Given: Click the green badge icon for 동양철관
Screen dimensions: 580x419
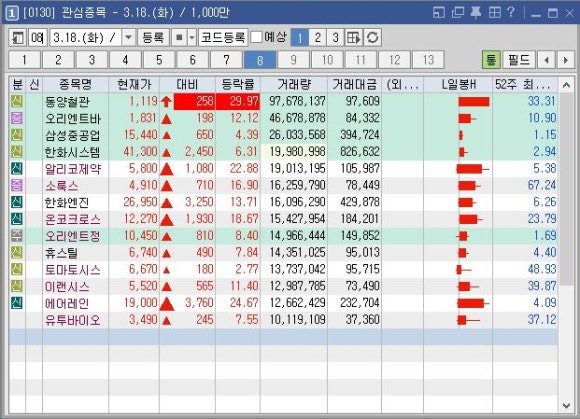Looking at the screenshot, I should click(17, 101).
